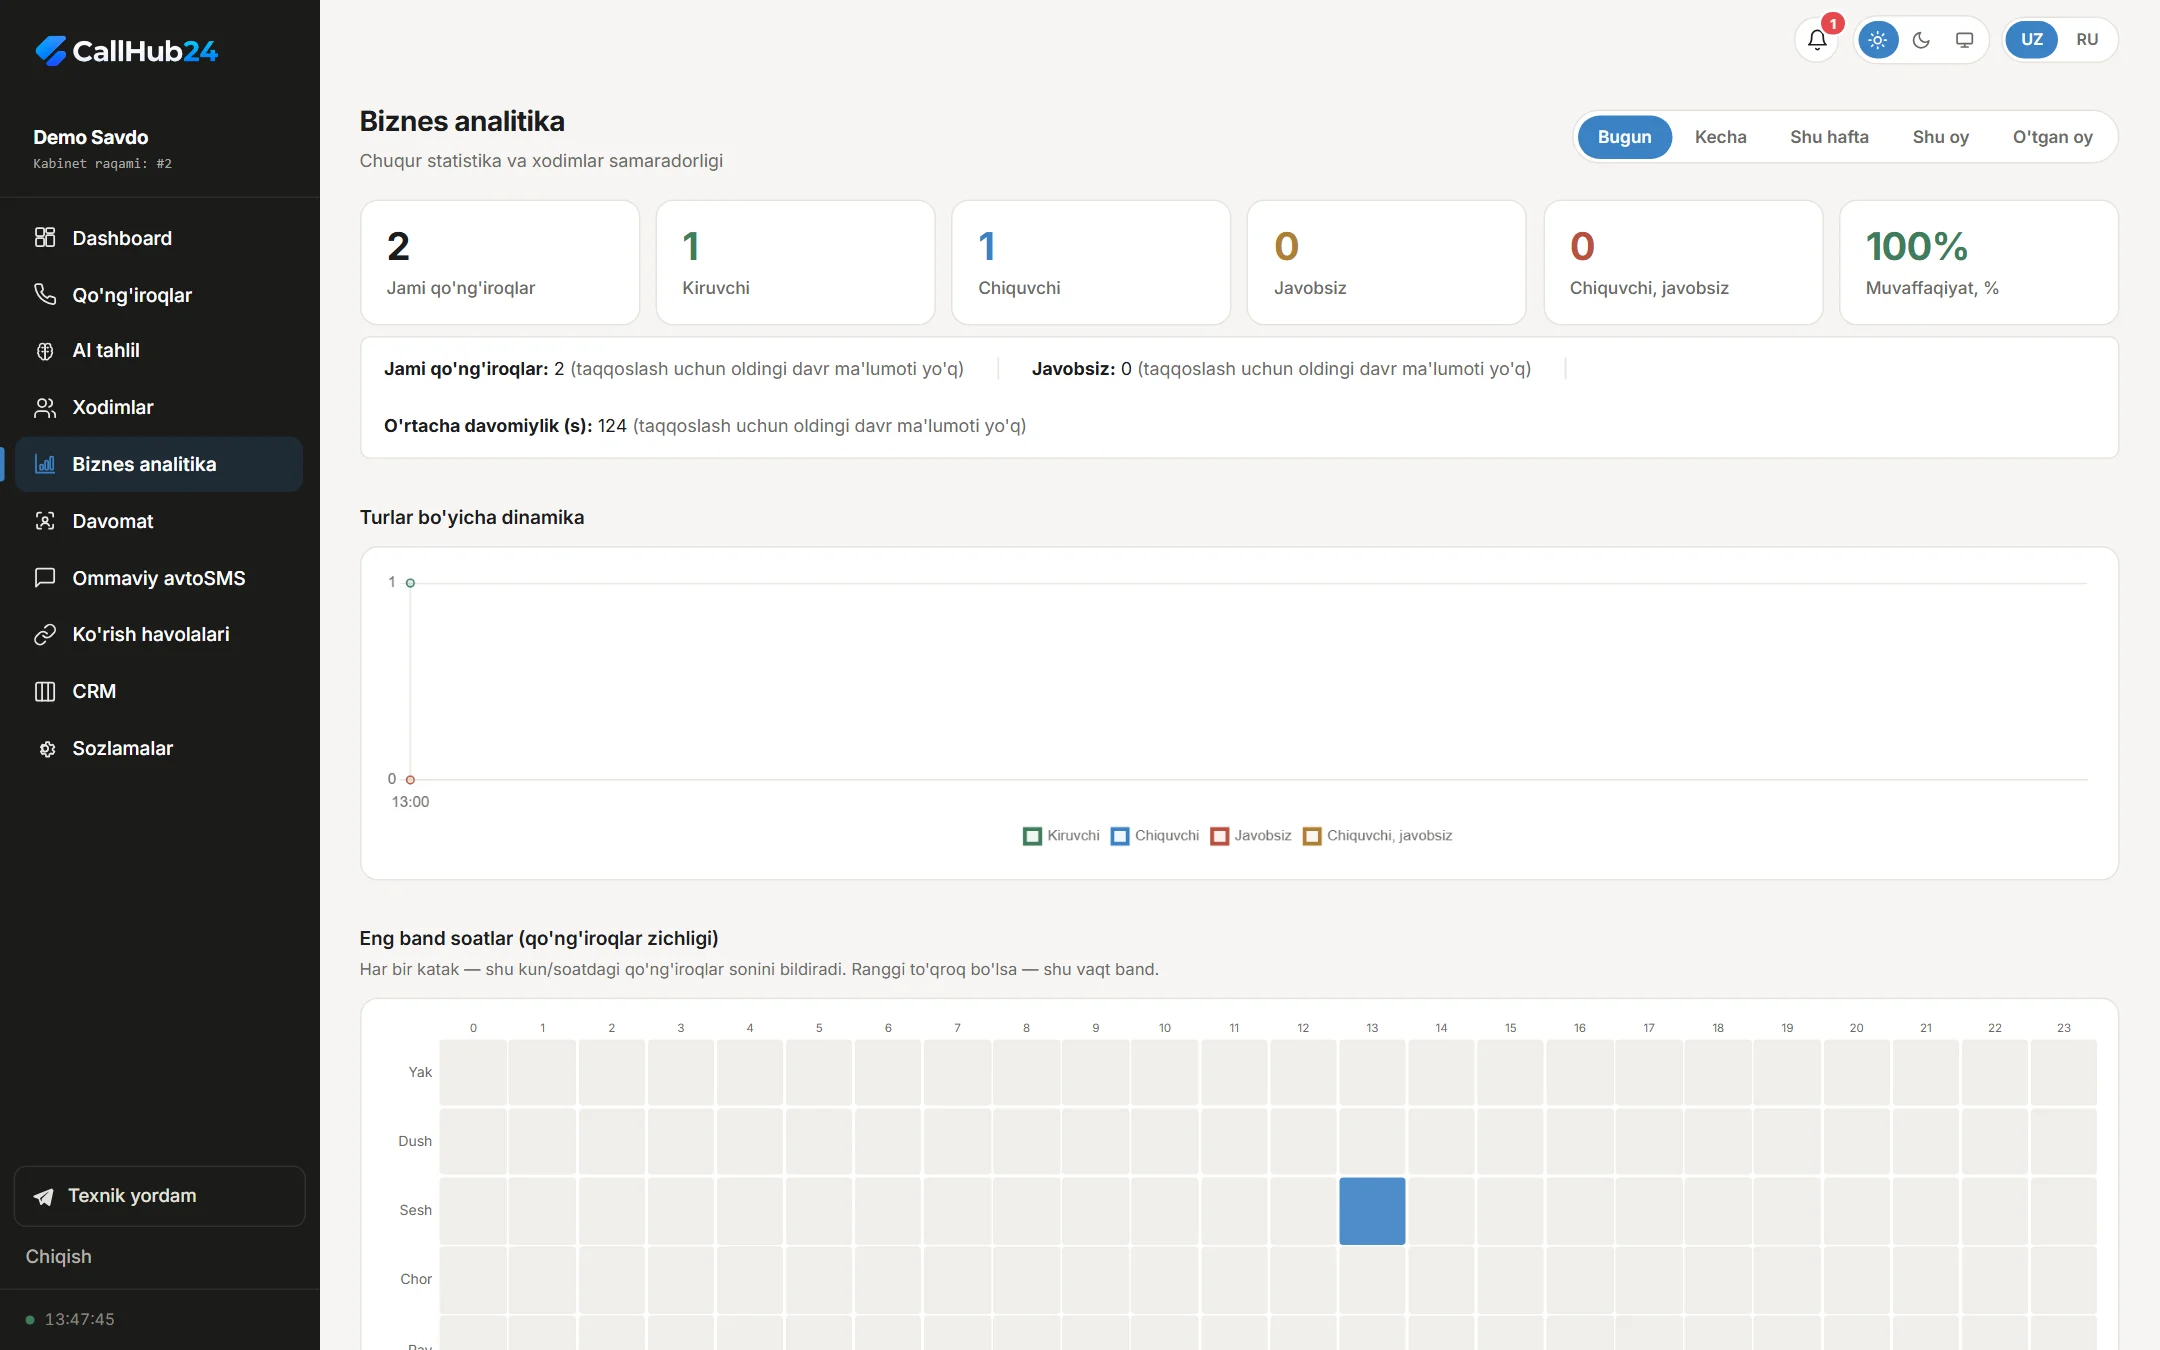Screen dimensions: 2160x1350
Task: Click the CRM columns icon
Action: coord(45,691)
